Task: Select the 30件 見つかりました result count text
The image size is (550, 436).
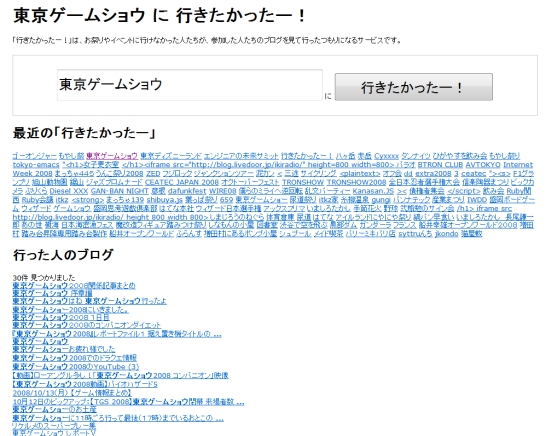Action: tap(44, 278)
